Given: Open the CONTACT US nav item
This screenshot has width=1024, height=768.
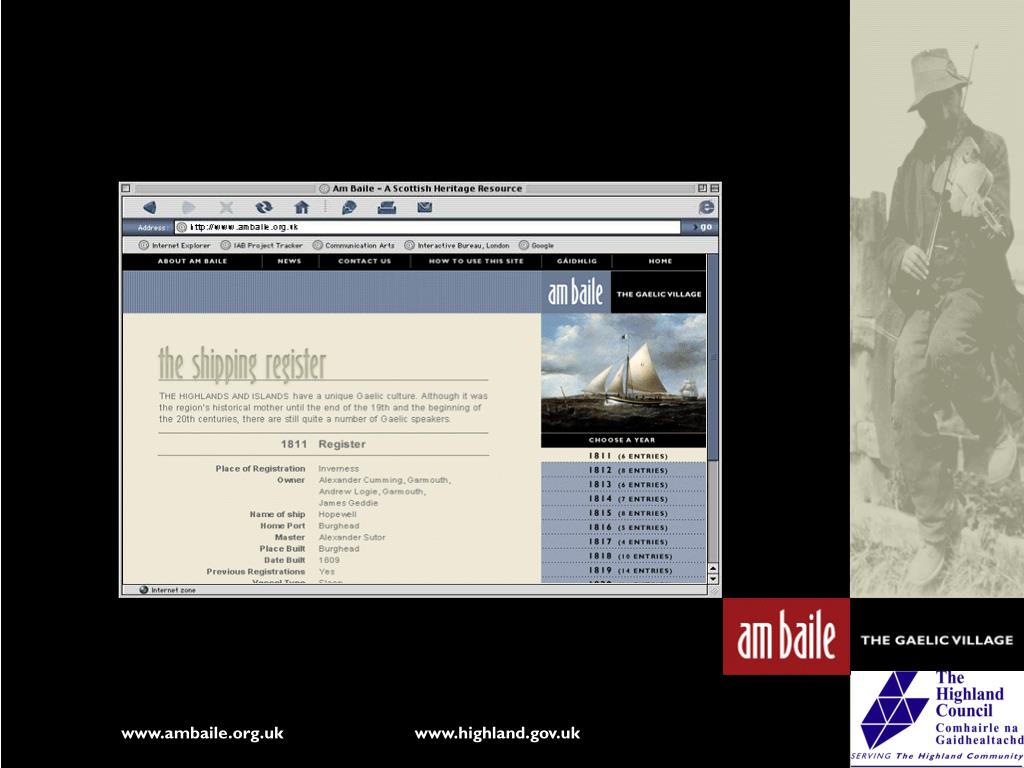Looking at the screenshot, I should tap(364, 261).
